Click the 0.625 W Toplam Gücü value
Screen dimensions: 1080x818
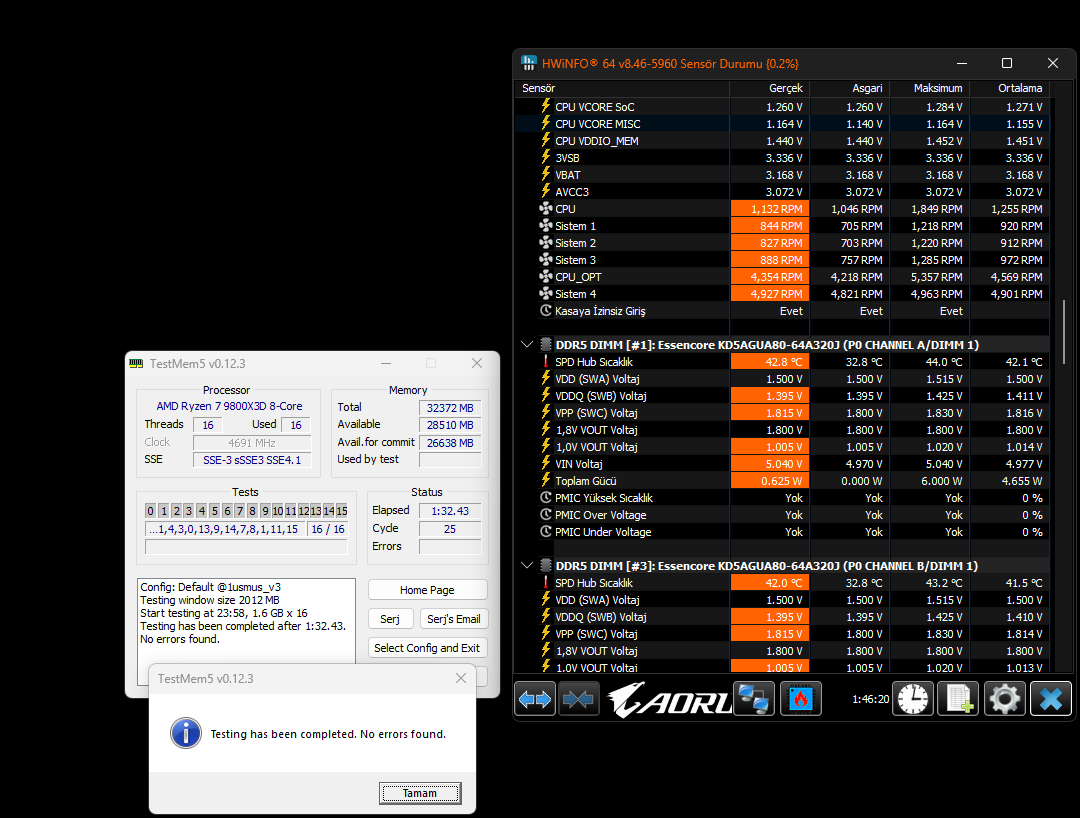(770, 481)
